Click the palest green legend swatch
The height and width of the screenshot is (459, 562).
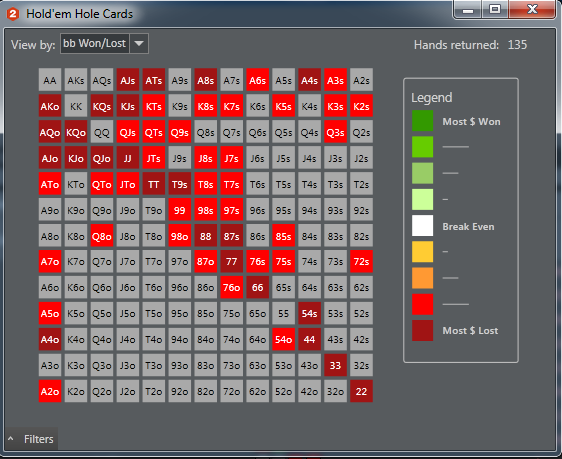(423, 199)
